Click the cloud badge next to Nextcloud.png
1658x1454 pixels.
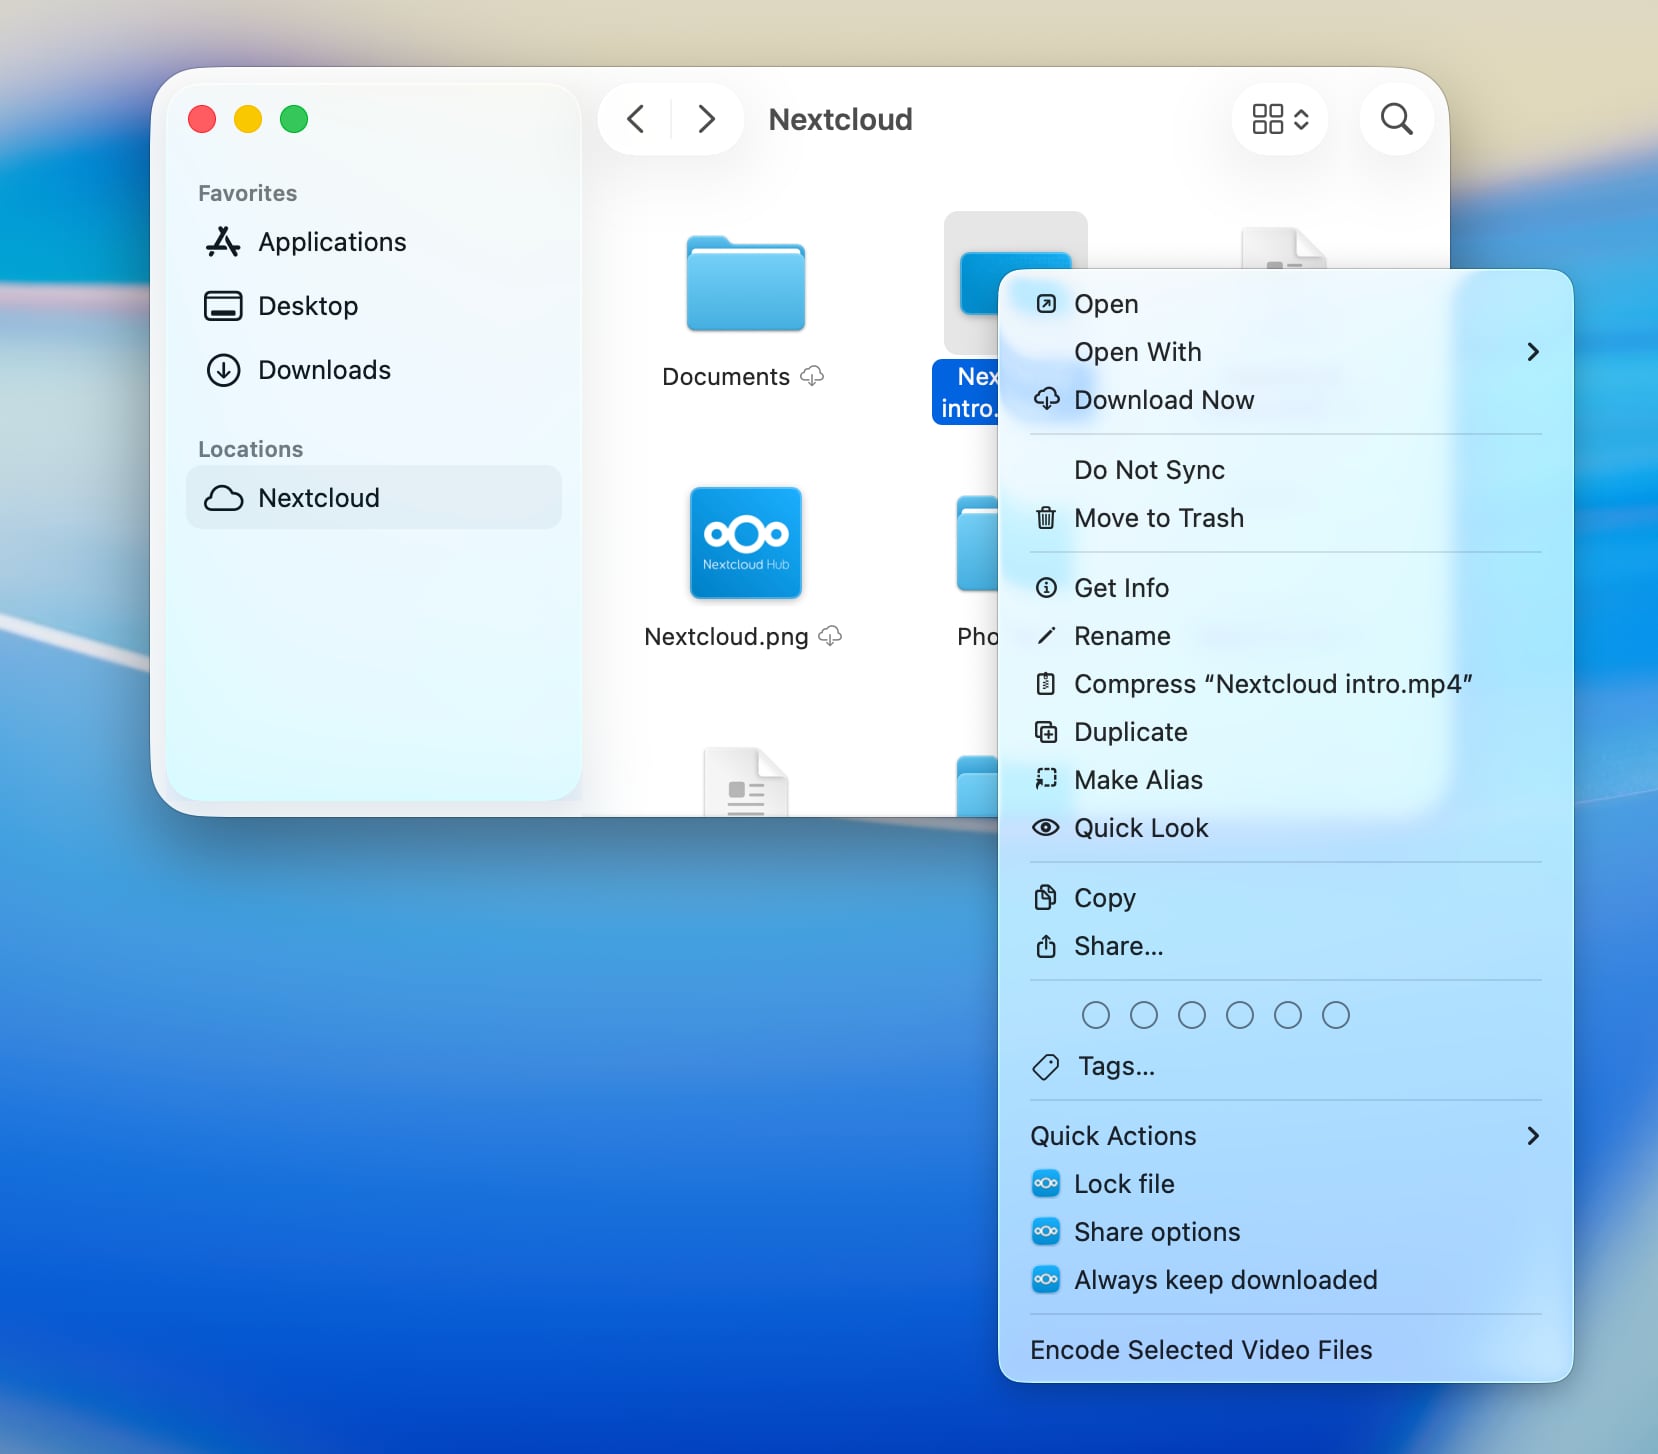pyautogui.click(x=830, y=636)
